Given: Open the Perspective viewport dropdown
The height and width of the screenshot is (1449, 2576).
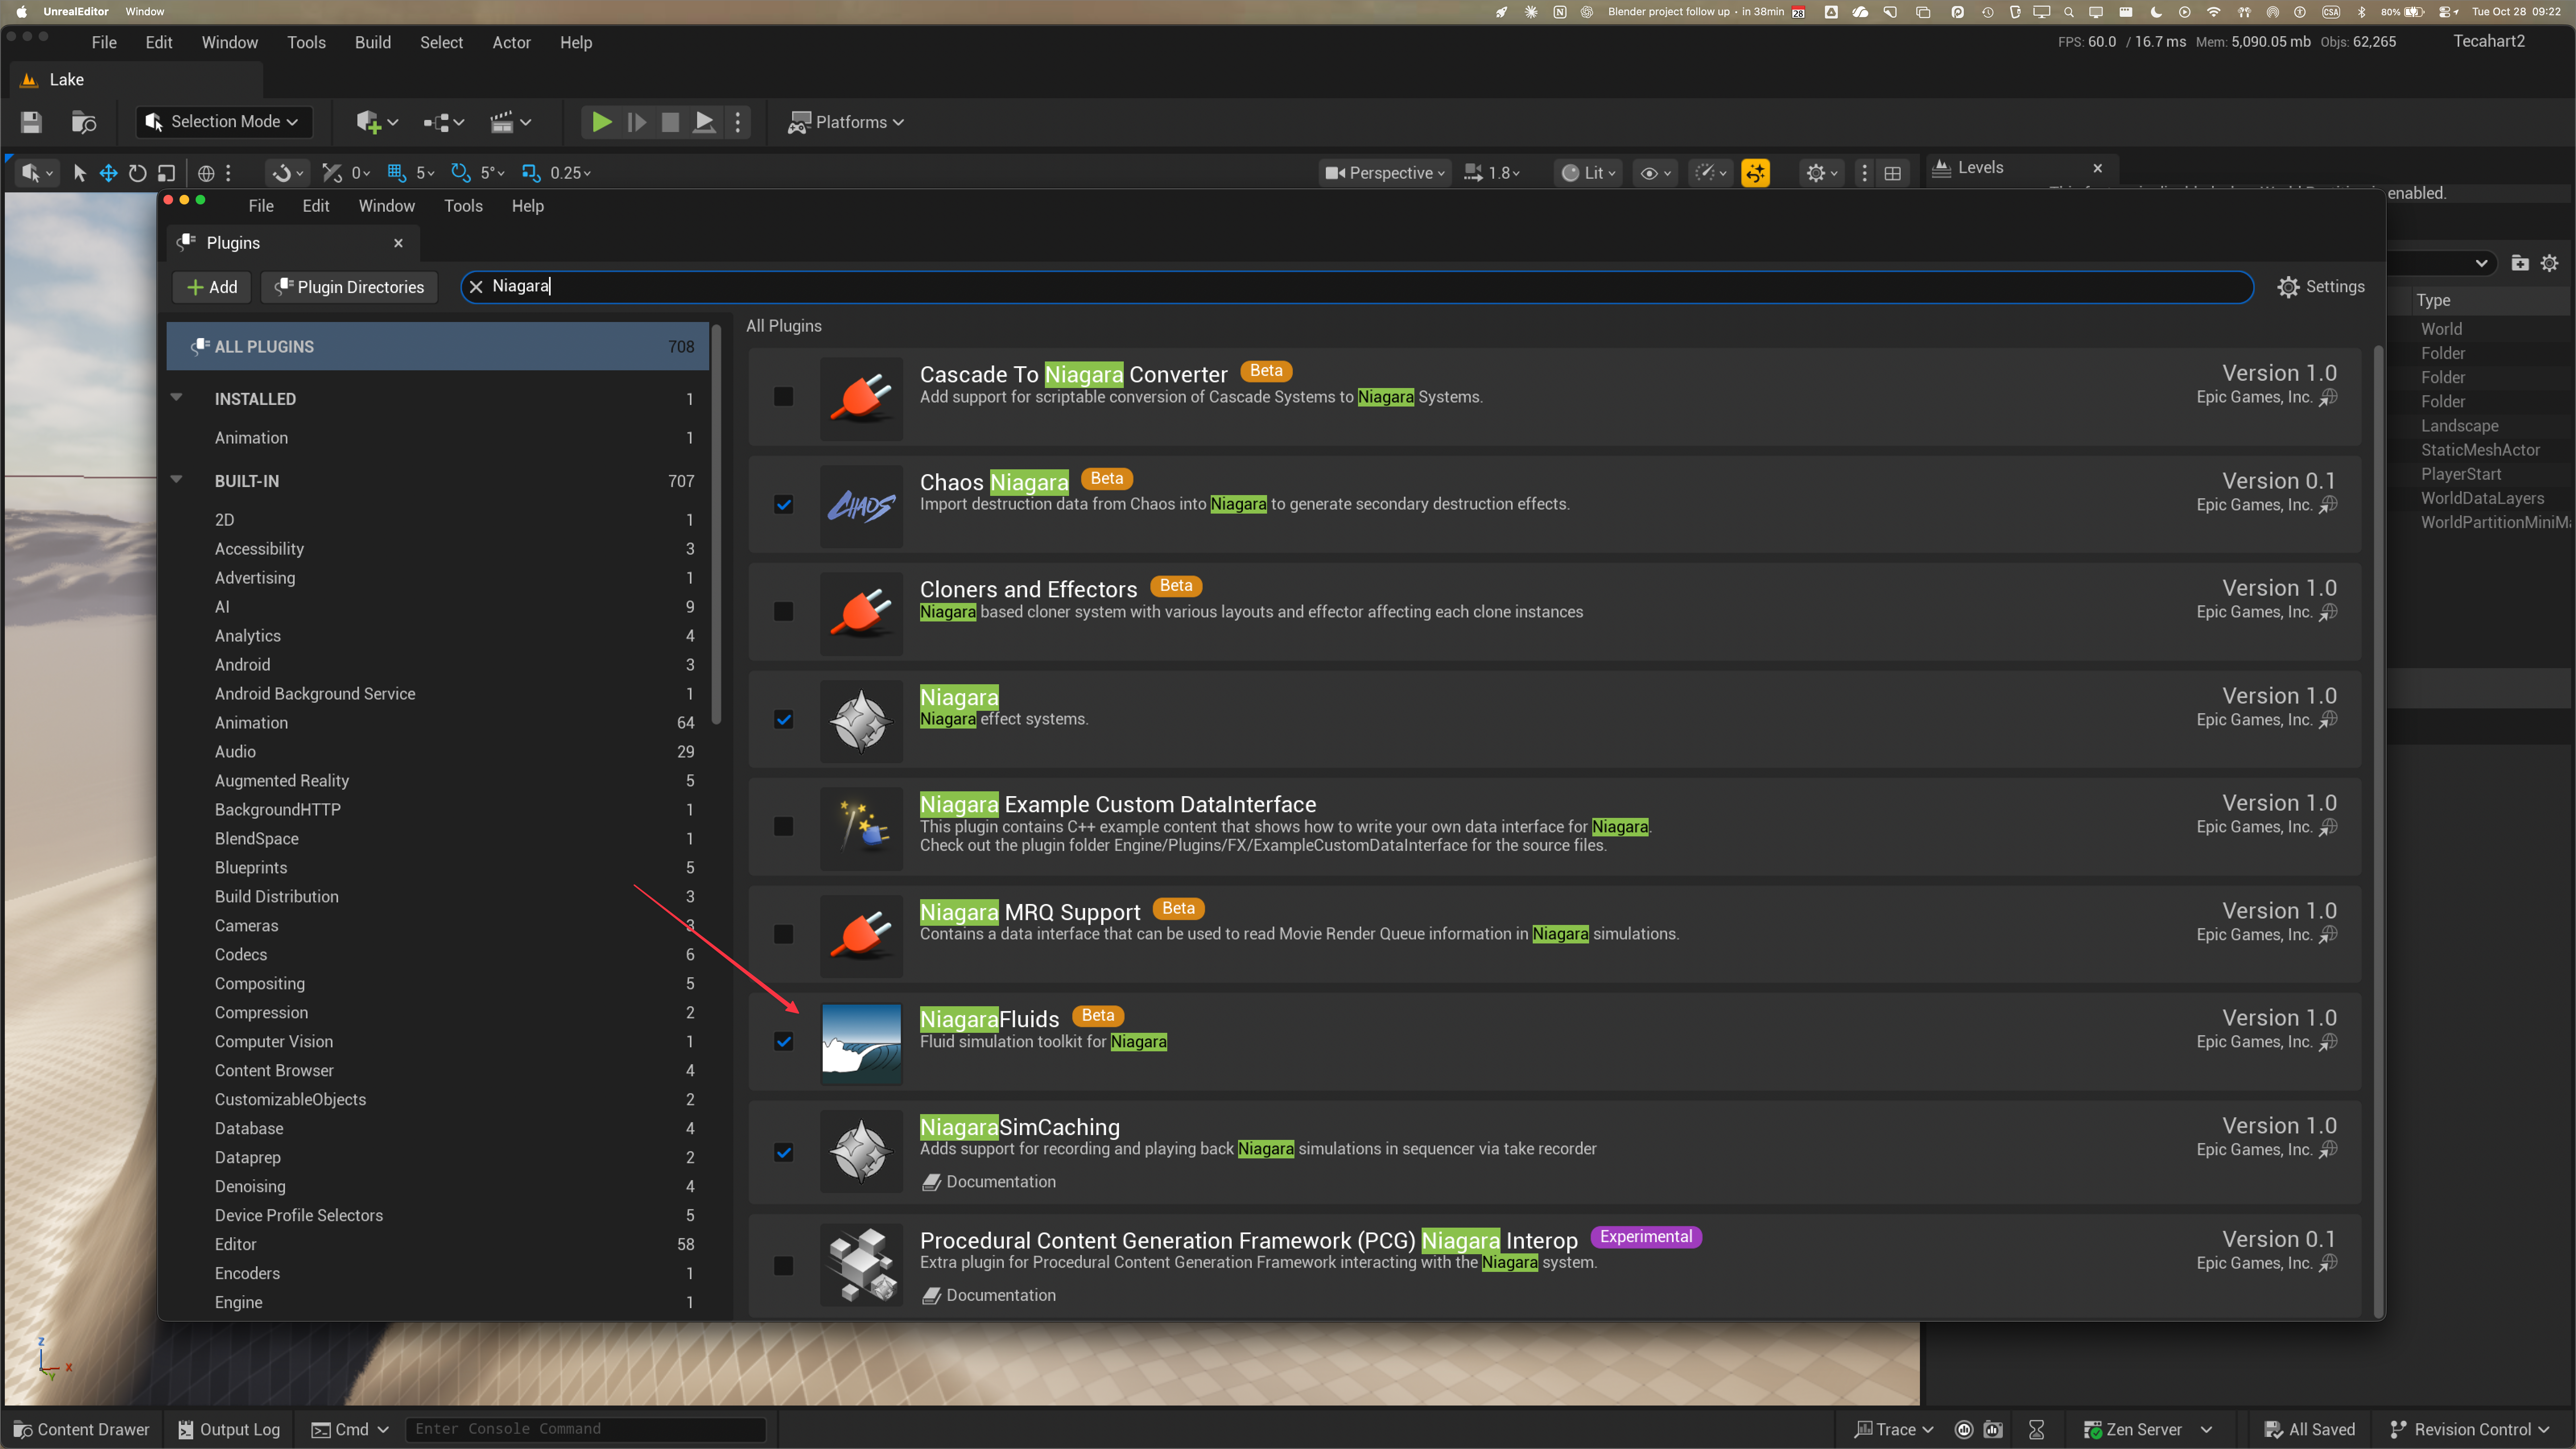Looking at the screenshot, I should [x=1385, y=173].
